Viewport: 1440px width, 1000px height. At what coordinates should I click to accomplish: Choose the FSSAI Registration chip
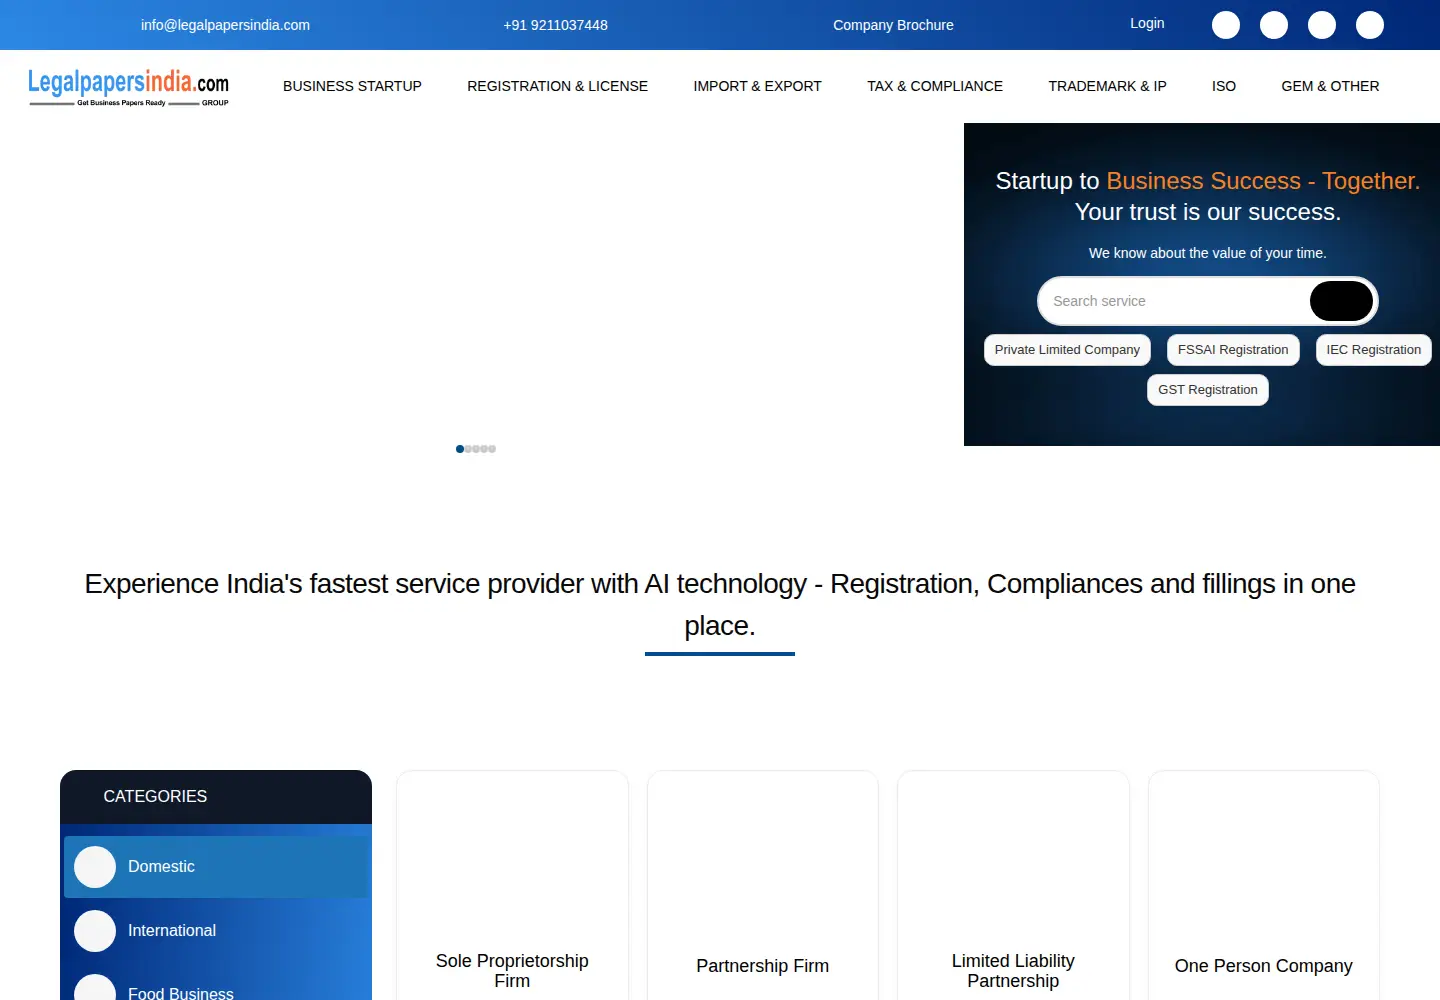1233,350
